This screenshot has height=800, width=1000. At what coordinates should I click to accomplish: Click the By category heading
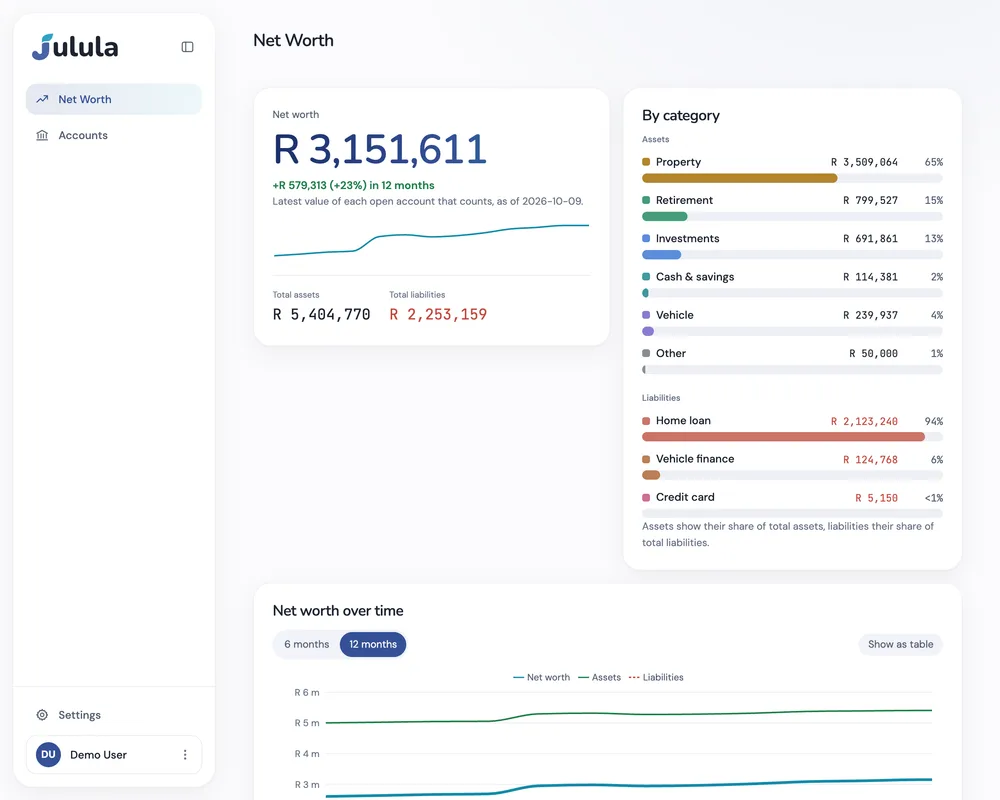[680, 115]
